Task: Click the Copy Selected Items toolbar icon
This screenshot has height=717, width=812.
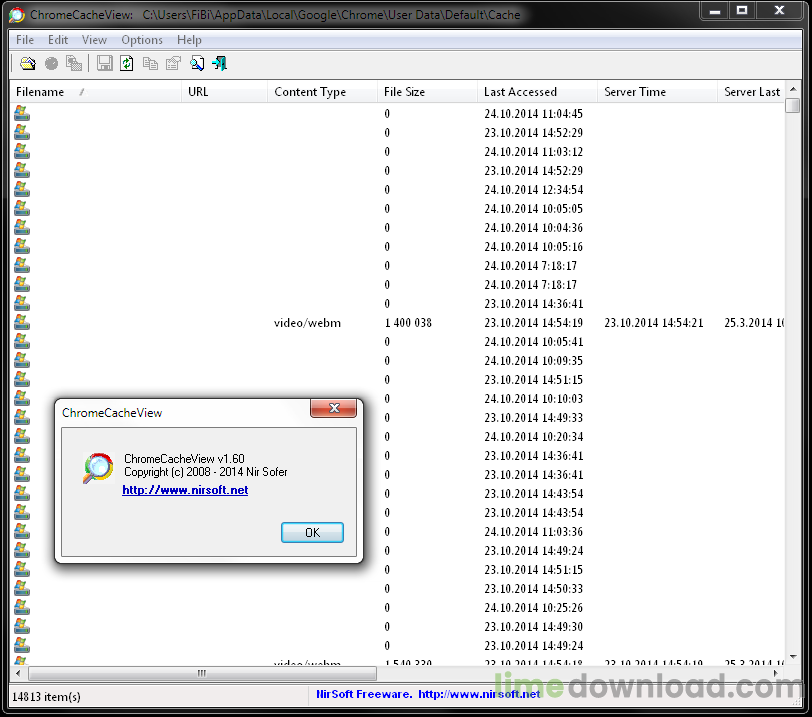Action: coord(150,63)
